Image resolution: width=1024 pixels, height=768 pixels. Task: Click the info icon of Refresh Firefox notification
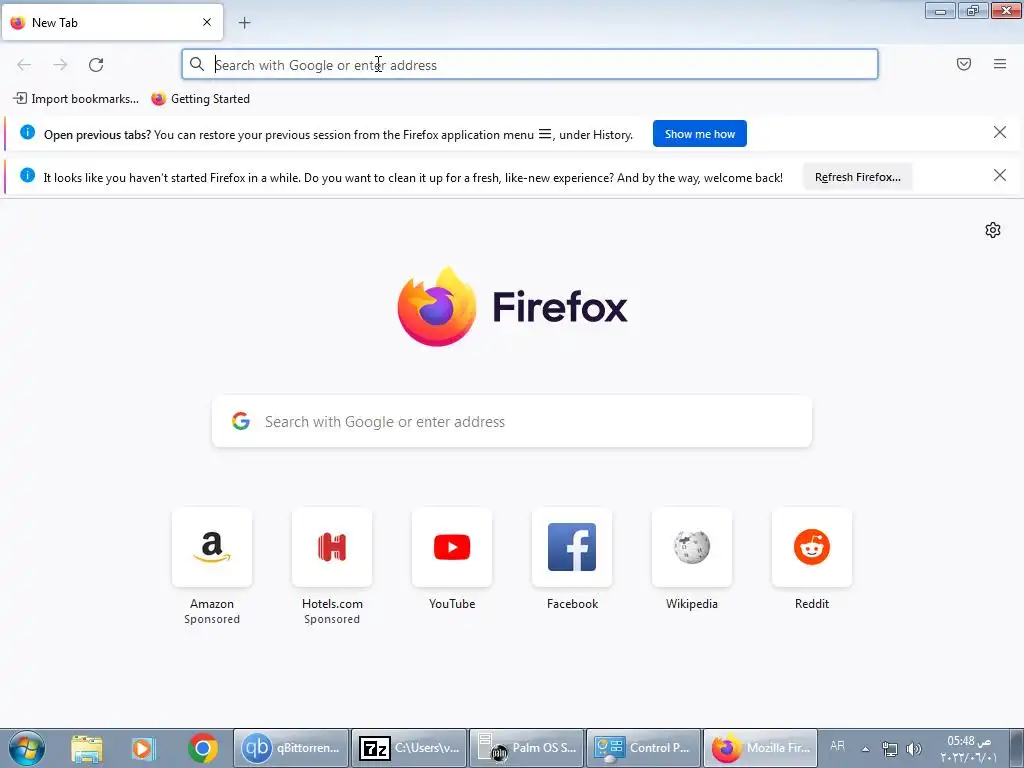pos(27,175)
